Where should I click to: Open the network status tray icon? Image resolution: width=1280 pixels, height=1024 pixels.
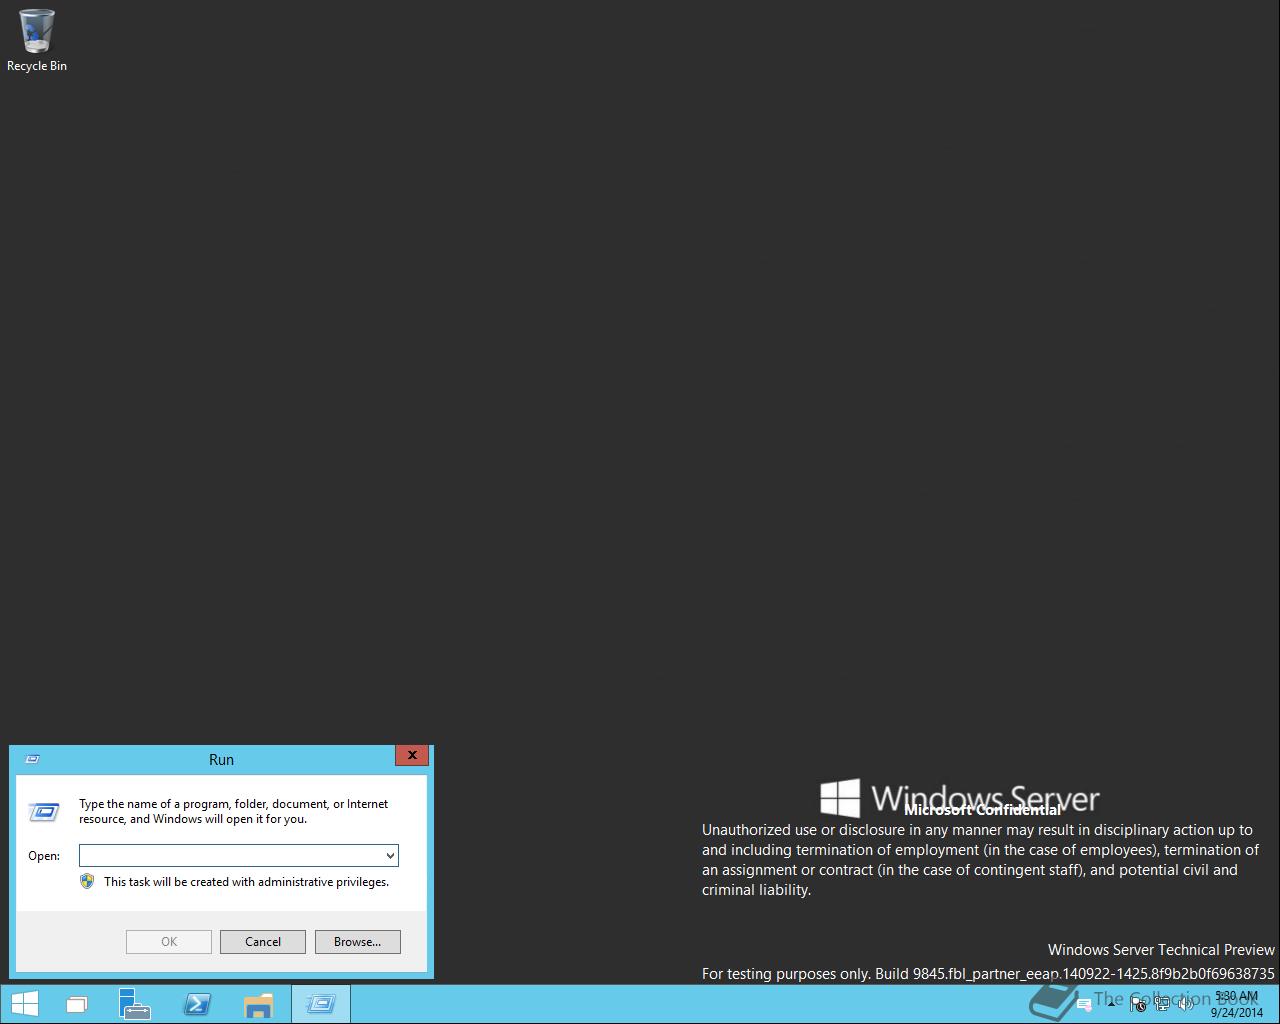tap(1162, 1004)
